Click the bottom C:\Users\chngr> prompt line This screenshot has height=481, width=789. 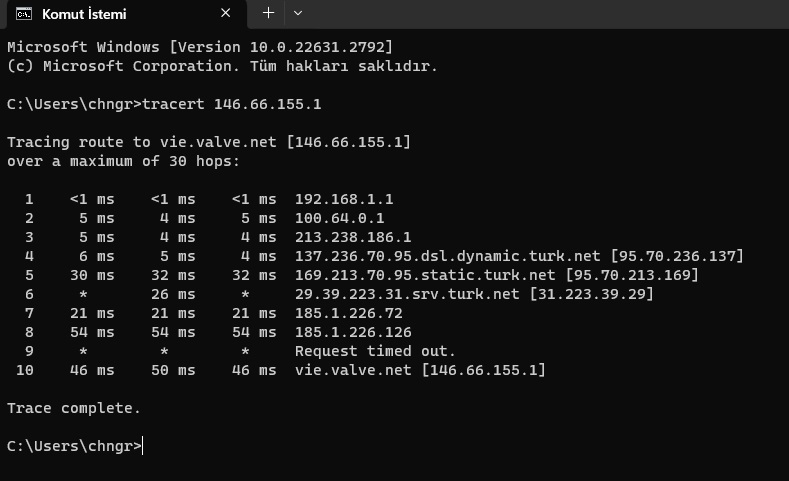pos(74,446)
